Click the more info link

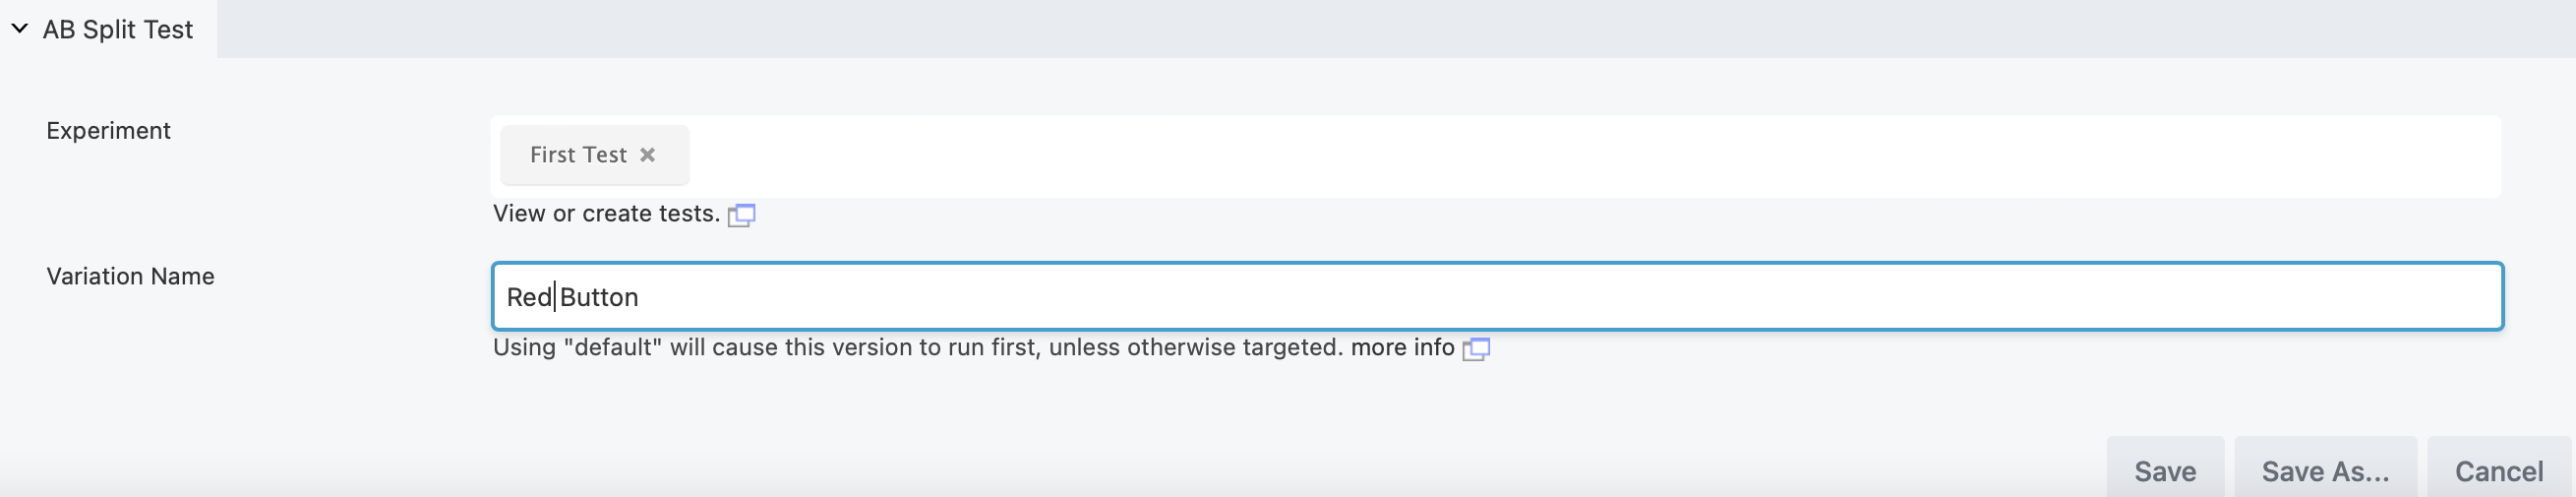(1402, 348)
